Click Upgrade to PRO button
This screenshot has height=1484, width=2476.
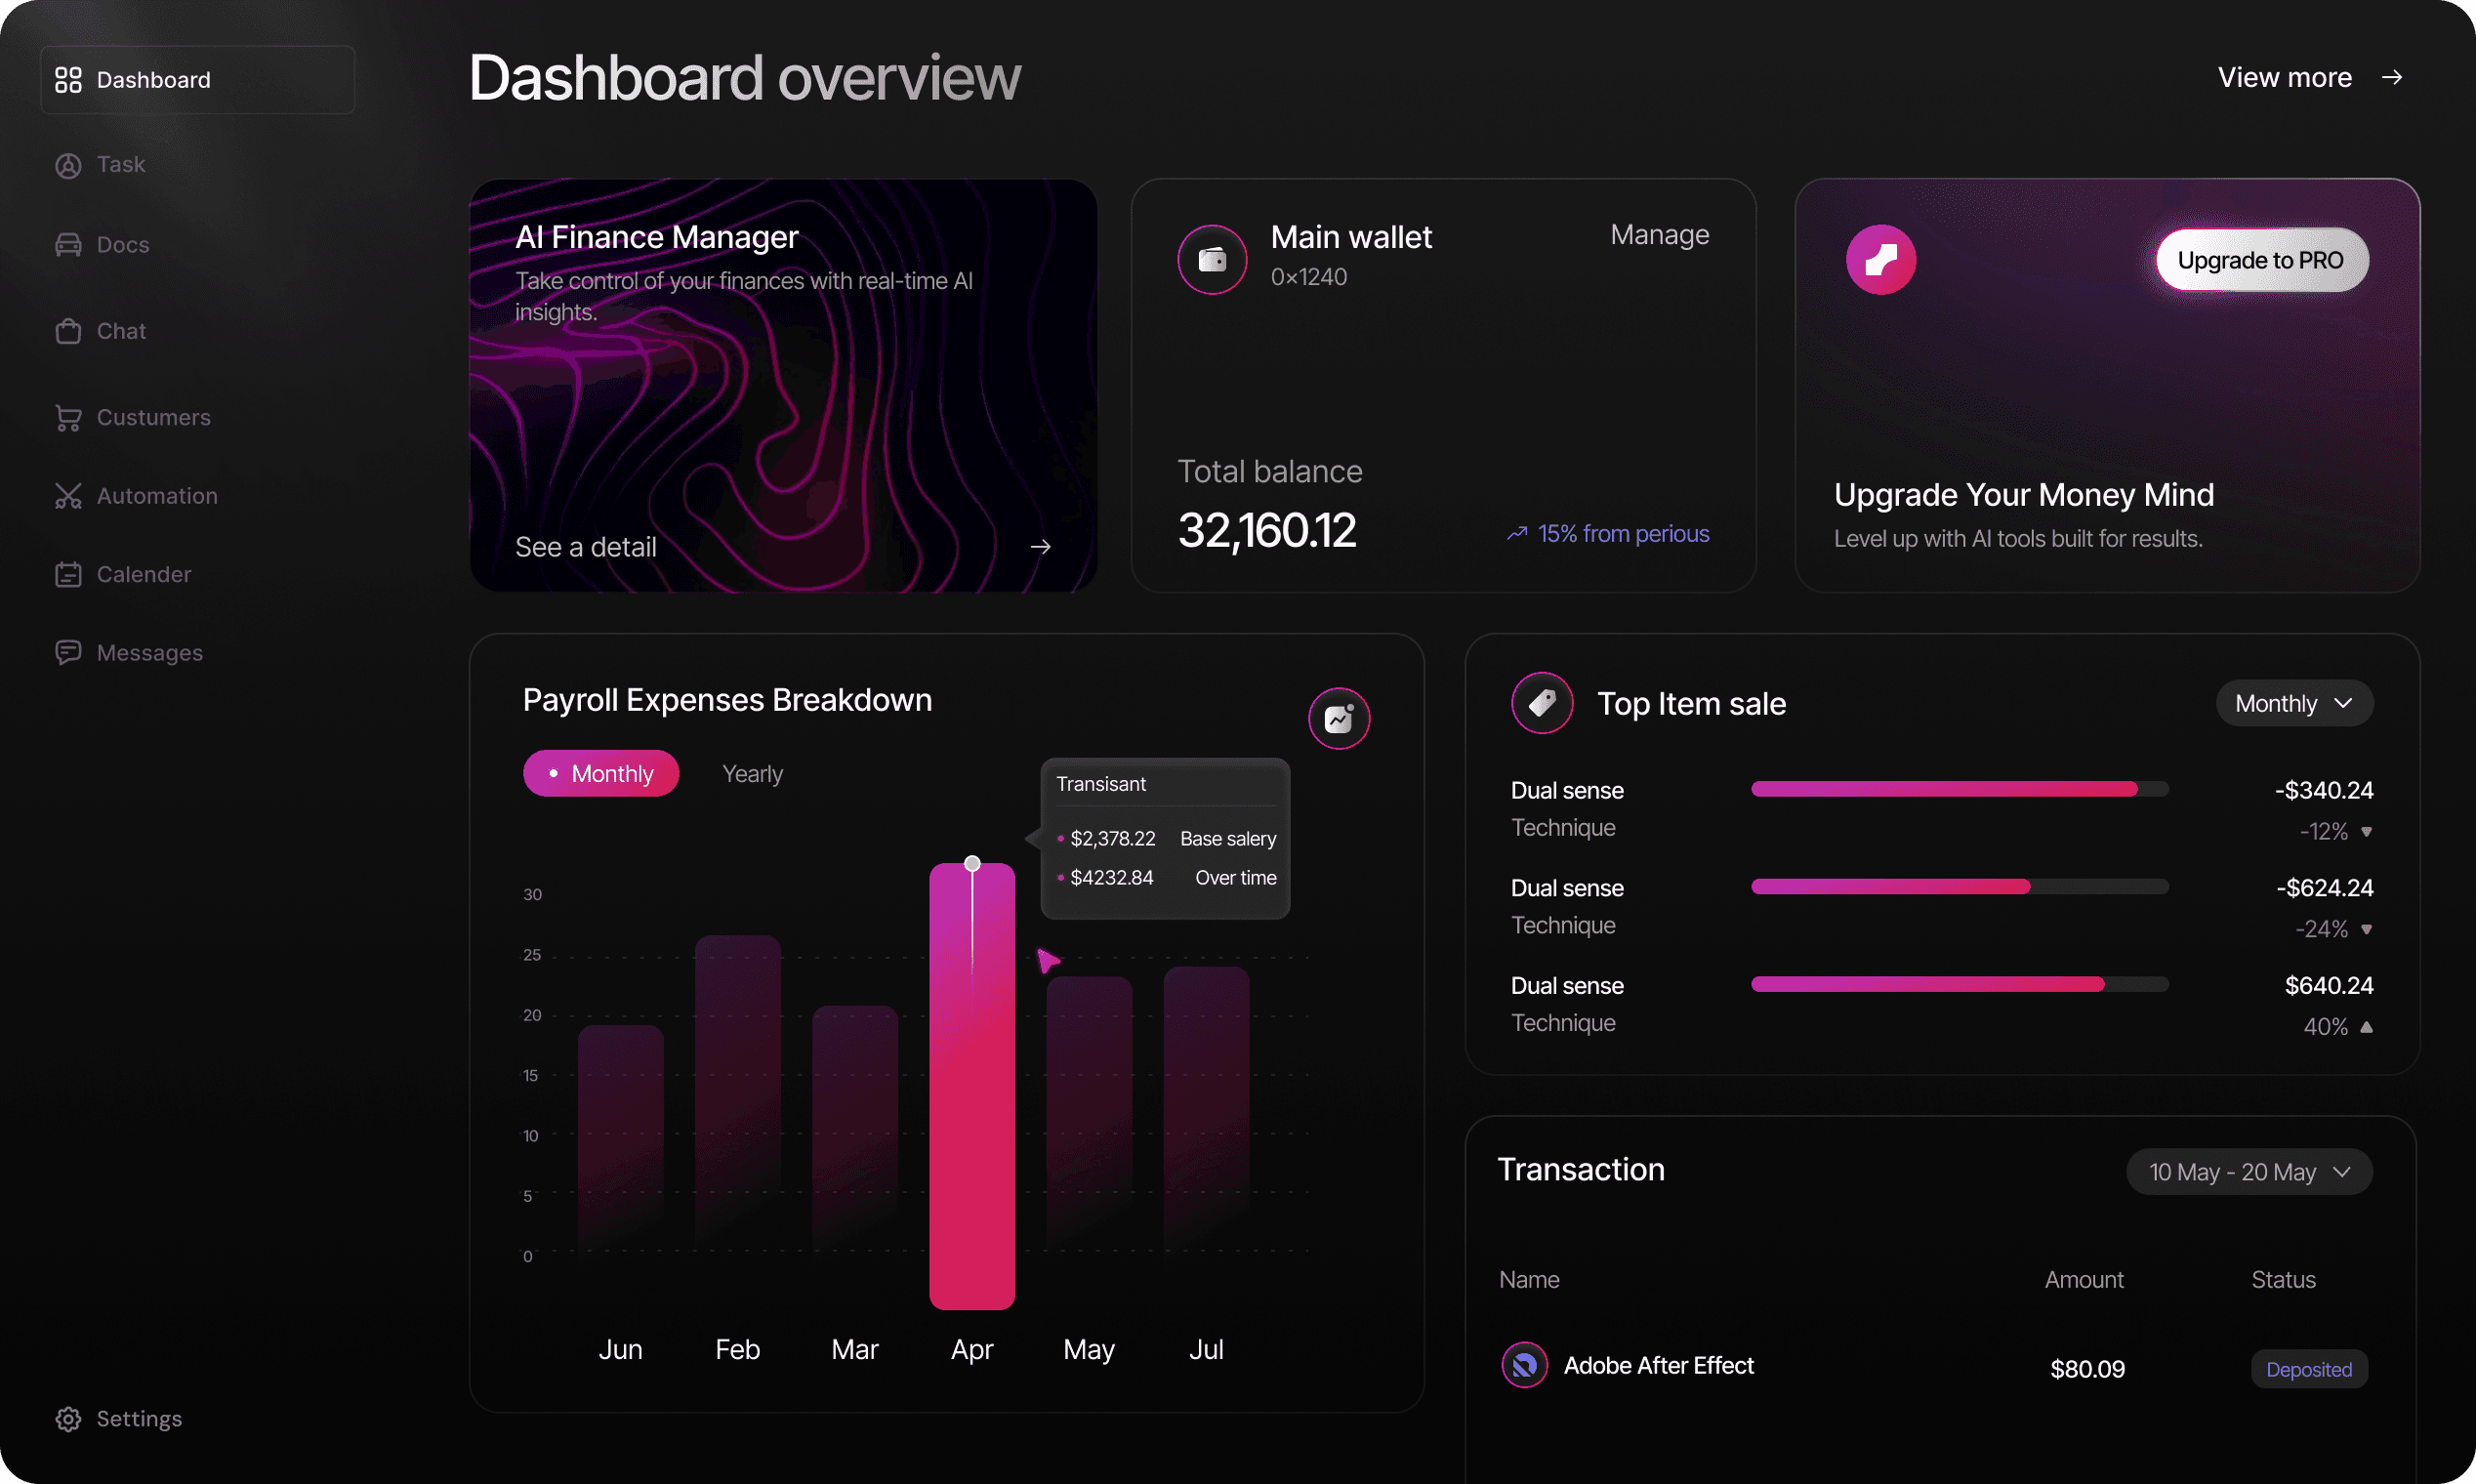point(2261,259)
